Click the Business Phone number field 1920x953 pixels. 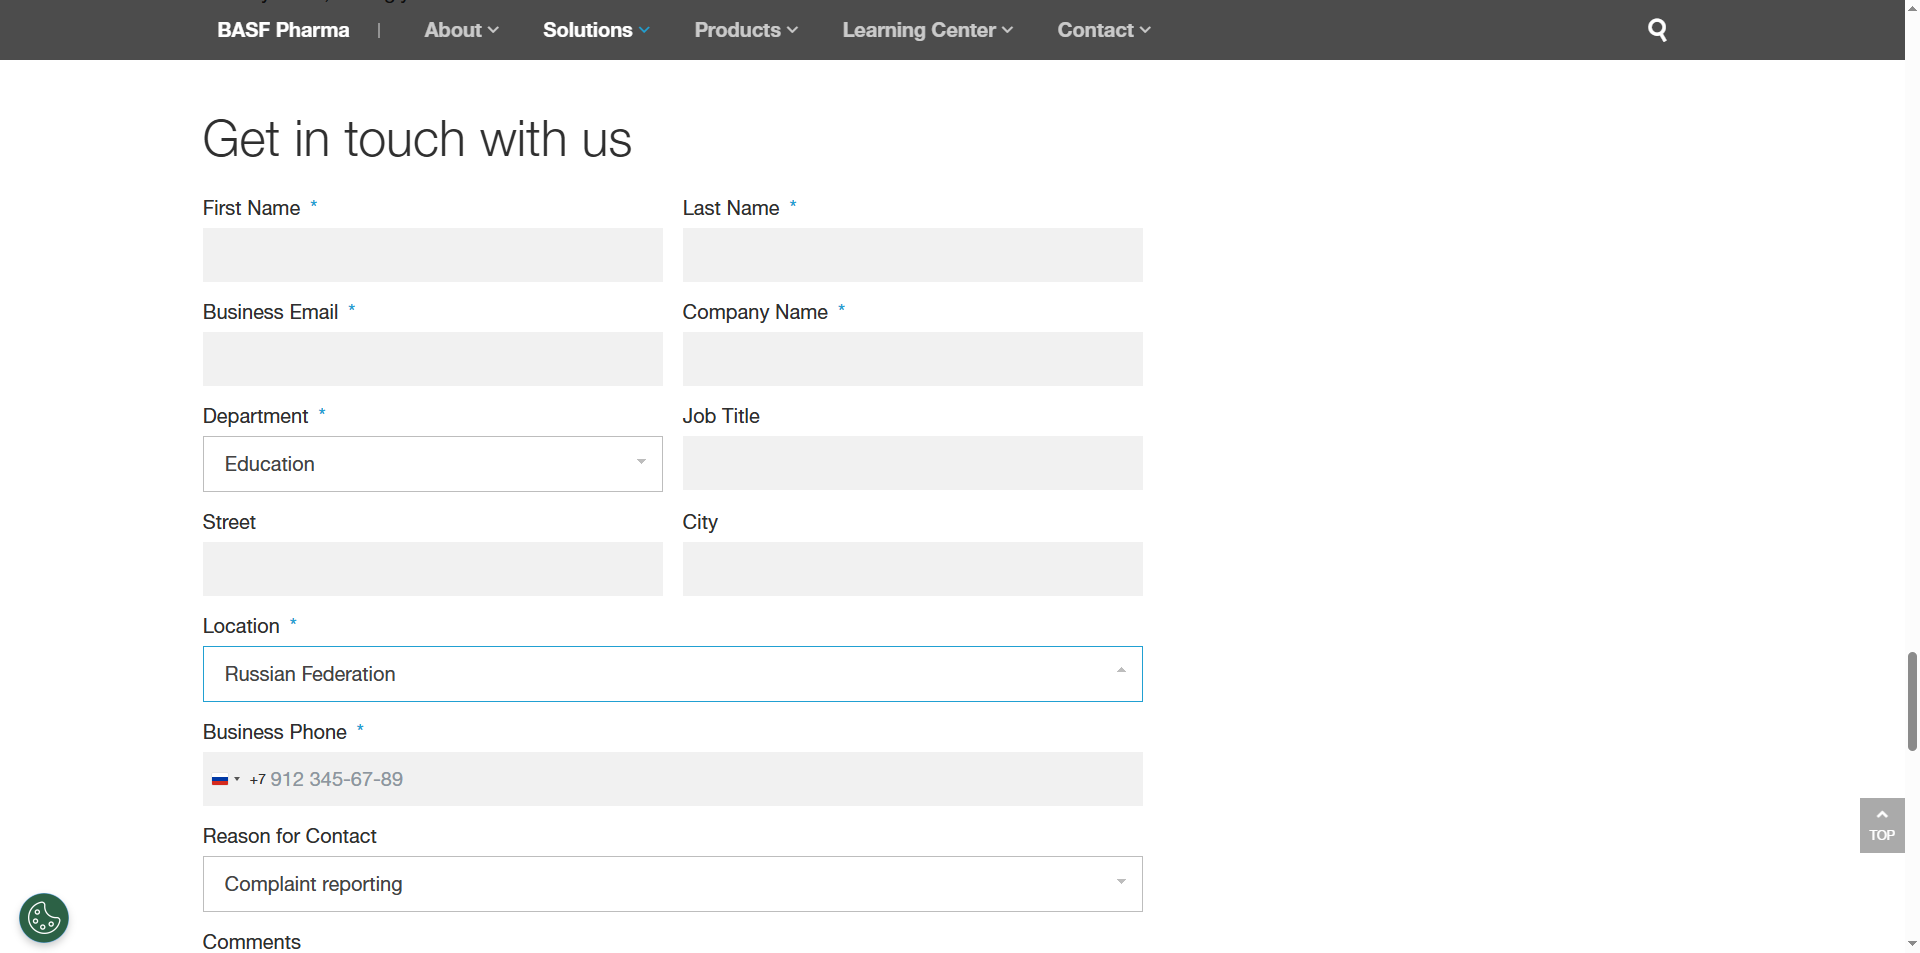coord(690,779)
